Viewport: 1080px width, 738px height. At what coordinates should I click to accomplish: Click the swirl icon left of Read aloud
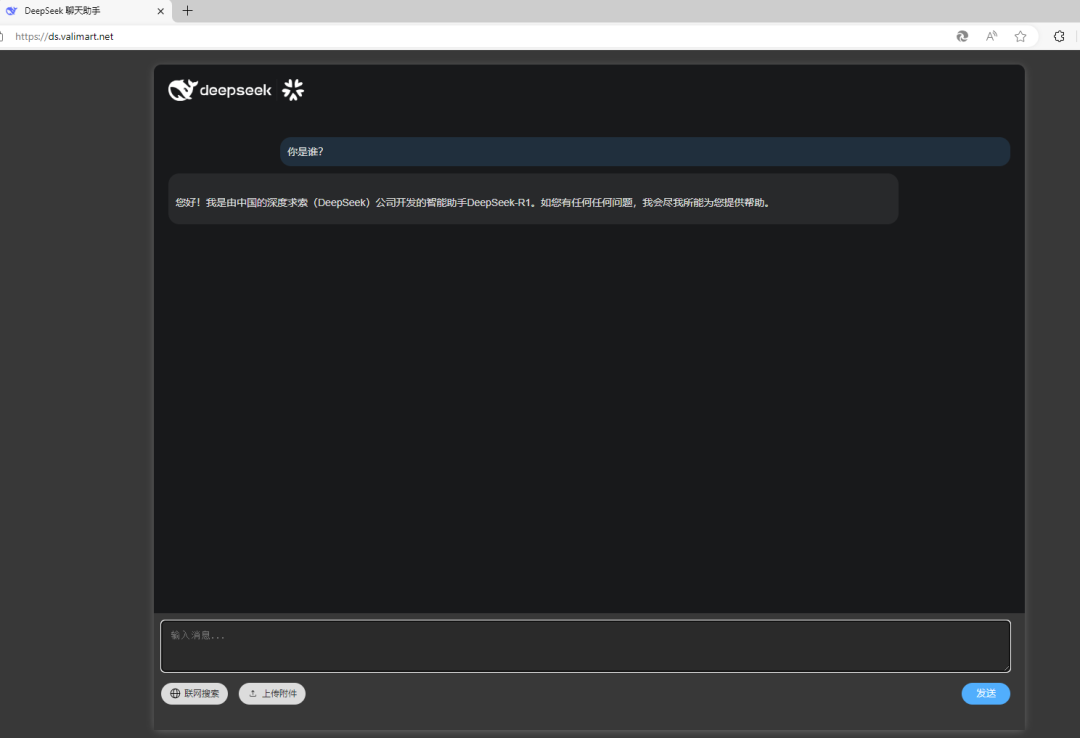pyautogui.click(x=962, y=37)
